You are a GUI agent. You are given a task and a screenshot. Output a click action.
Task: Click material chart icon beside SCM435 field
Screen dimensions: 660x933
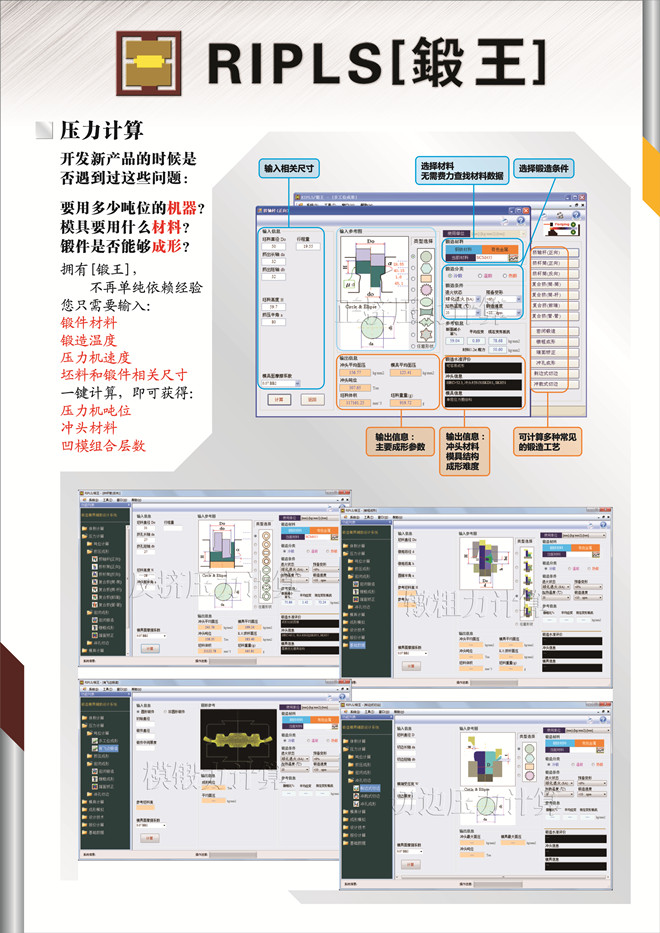pyautogui.click(x=513, y=258)
